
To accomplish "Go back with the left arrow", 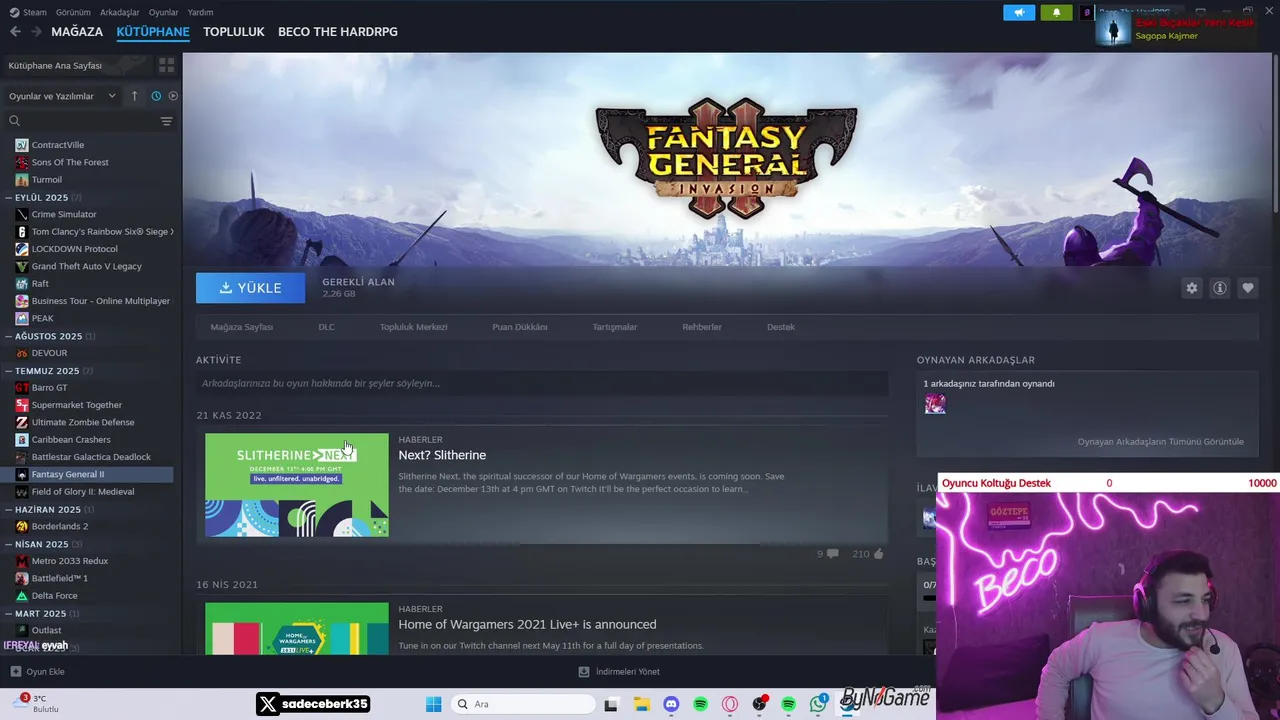I will pos(14,32).
